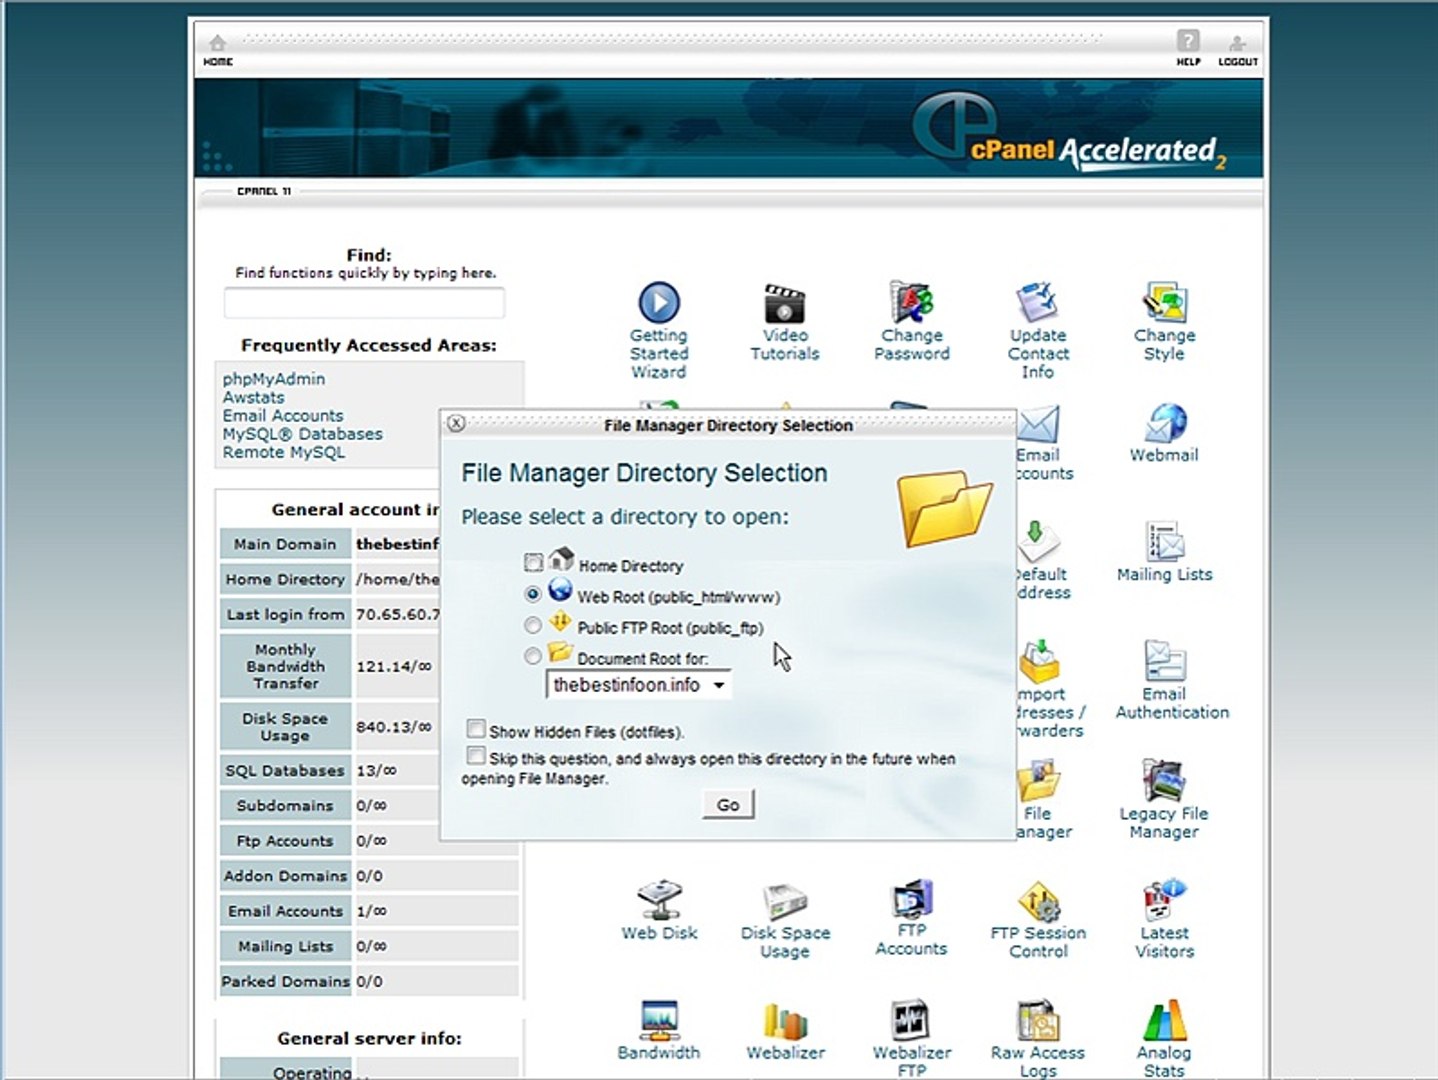Open the Update Contact Info icon
The width and height of the screenshot is (1438, 1080).
1037,302
